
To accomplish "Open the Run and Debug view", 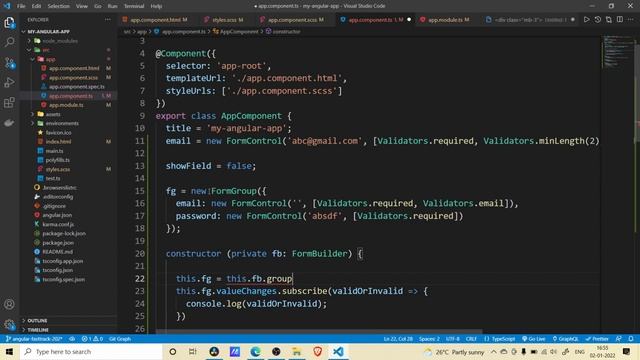I will [x=9, y=82].
